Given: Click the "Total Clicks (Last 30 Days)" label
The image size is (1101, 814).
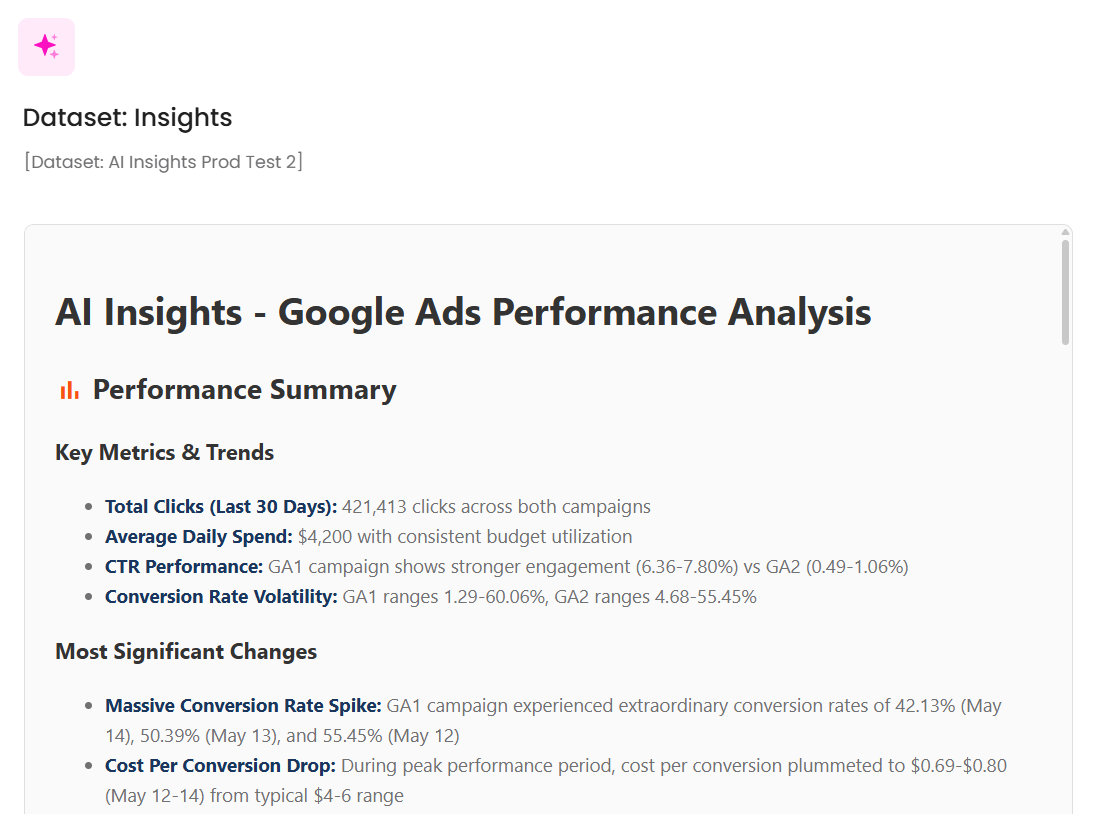Looking at the screenshot, I should coord(221,507).
